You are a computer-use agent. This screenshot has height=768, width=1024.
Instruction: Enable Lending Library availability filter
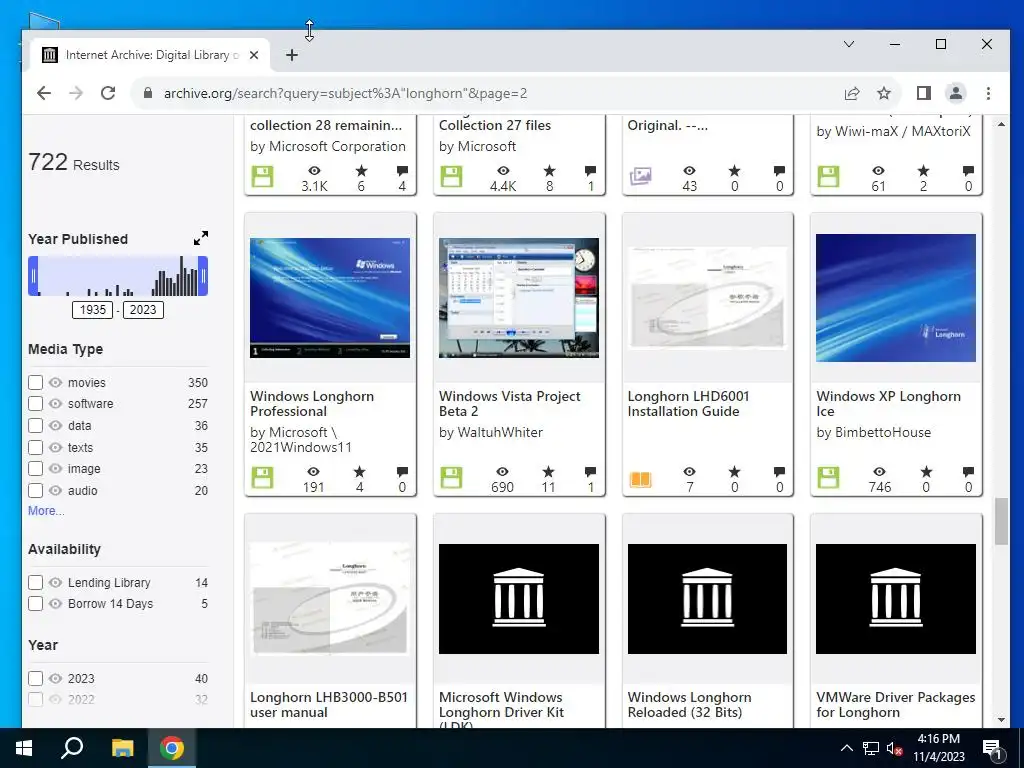pyautogui.click(x=35, y=582)
